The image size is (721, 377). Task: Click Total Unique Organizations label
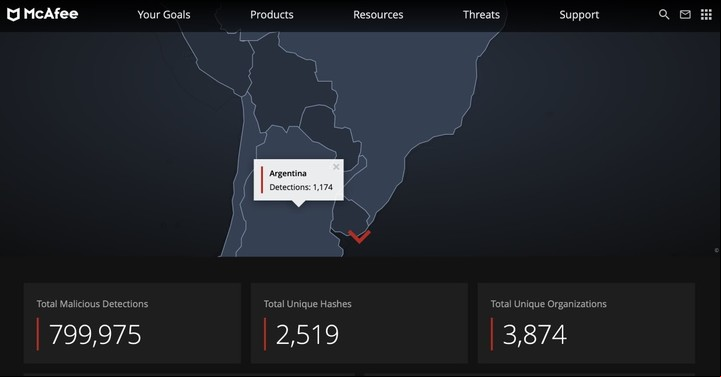click(549, 304)
